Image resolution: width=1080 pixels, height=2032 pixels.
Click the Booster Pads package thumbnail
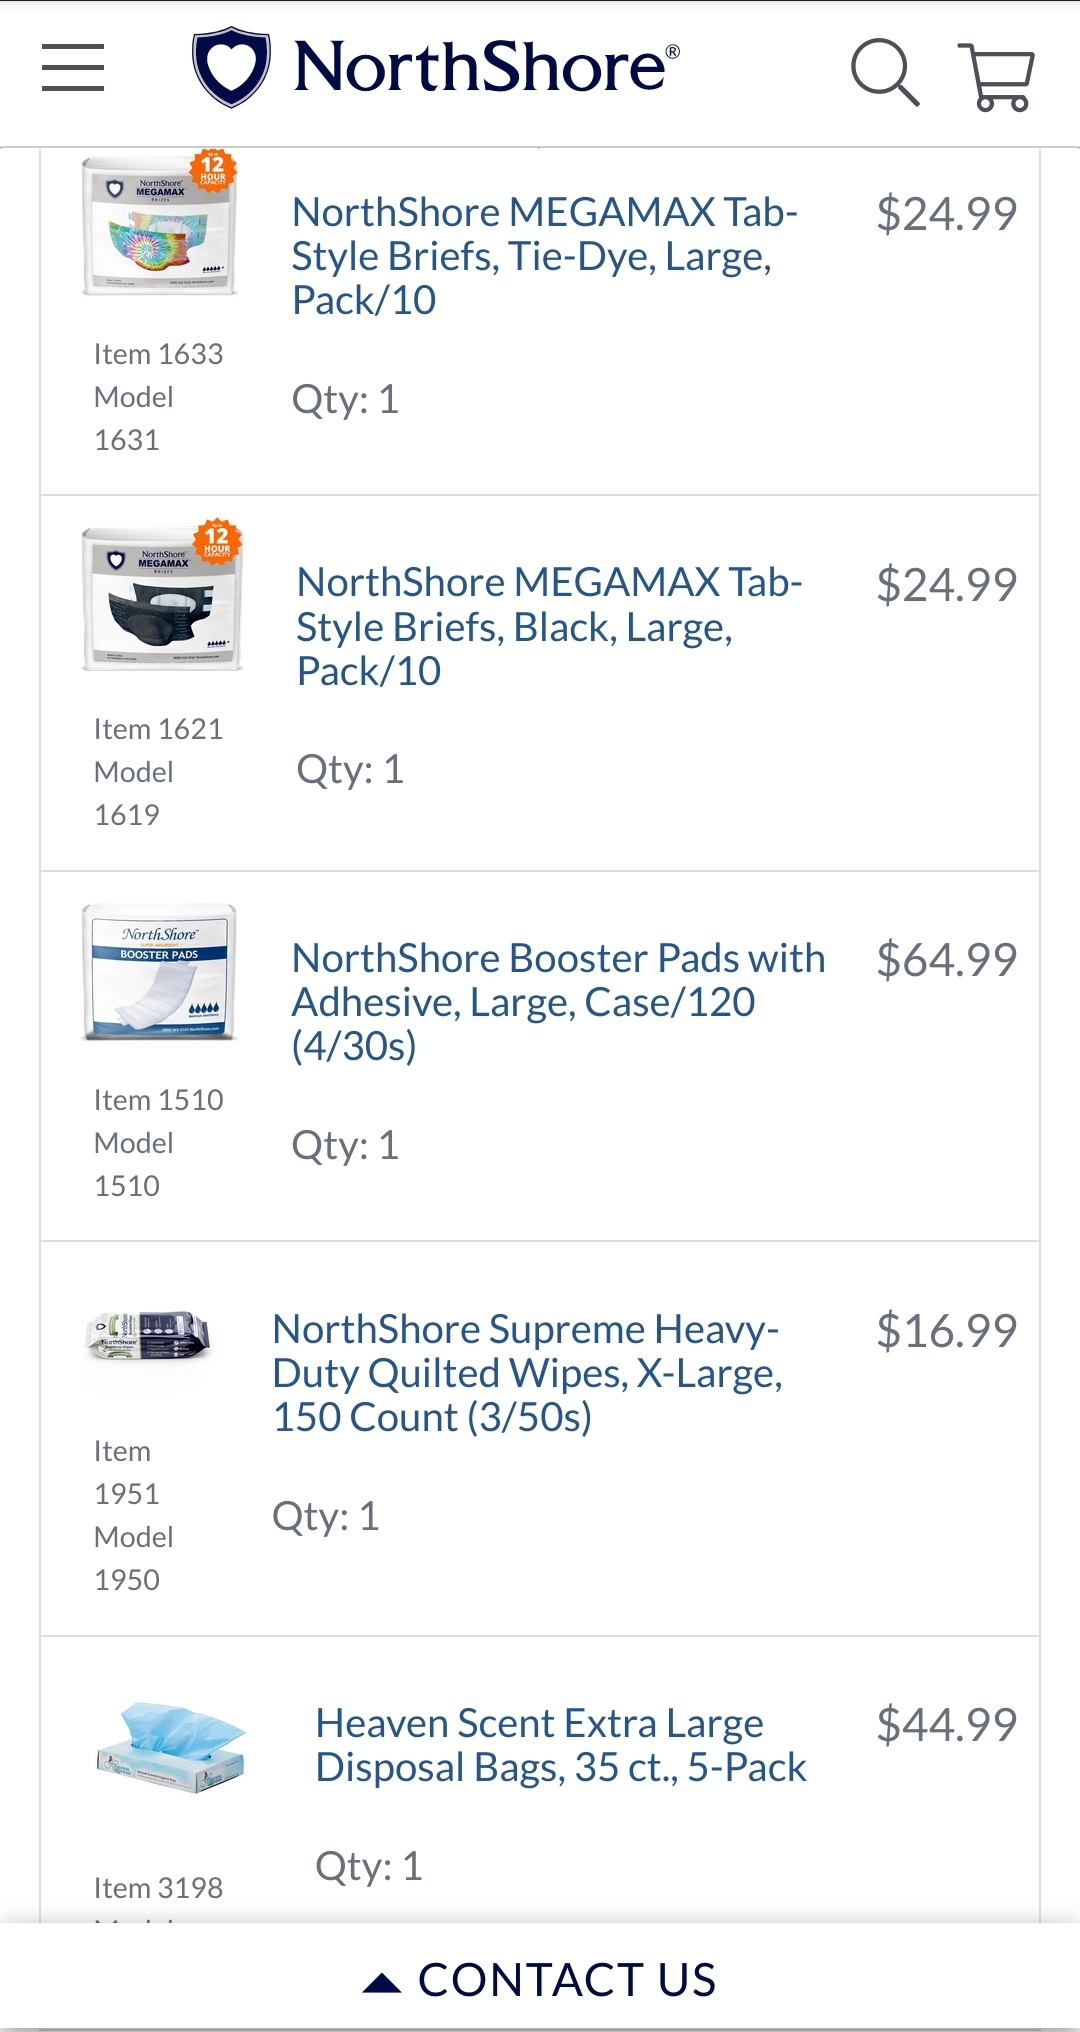160,972
